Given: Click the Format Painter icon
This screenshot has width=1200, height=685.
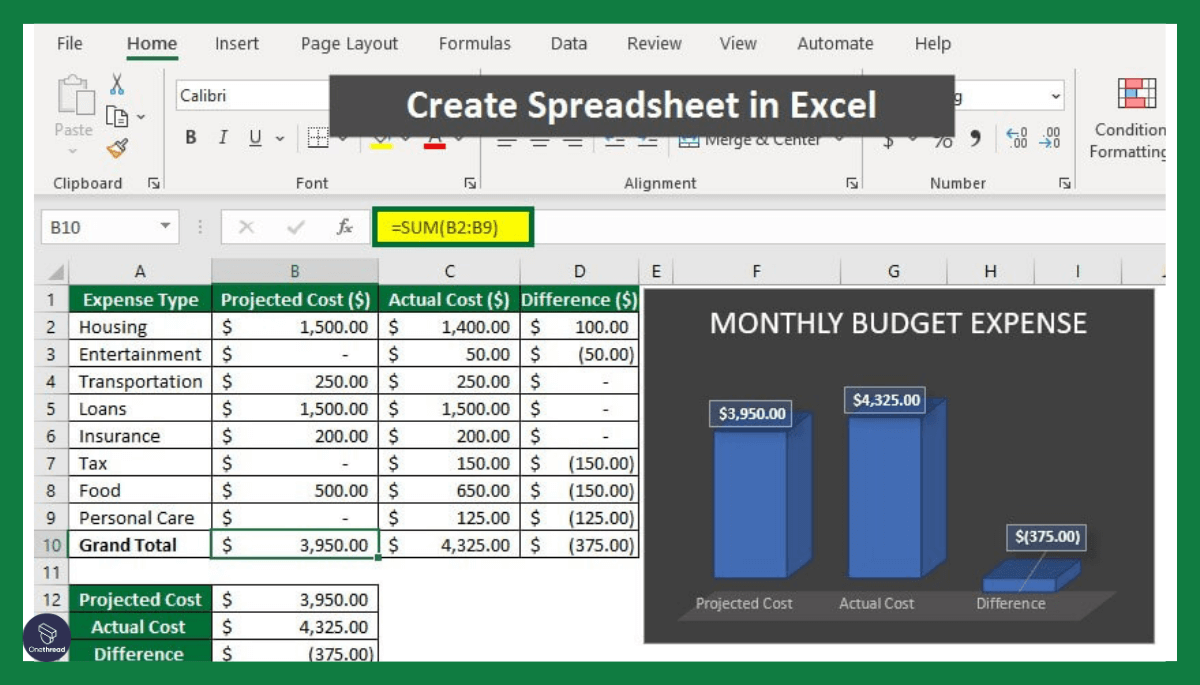Looking at the screenshot, I should click(x=118, y=147).
